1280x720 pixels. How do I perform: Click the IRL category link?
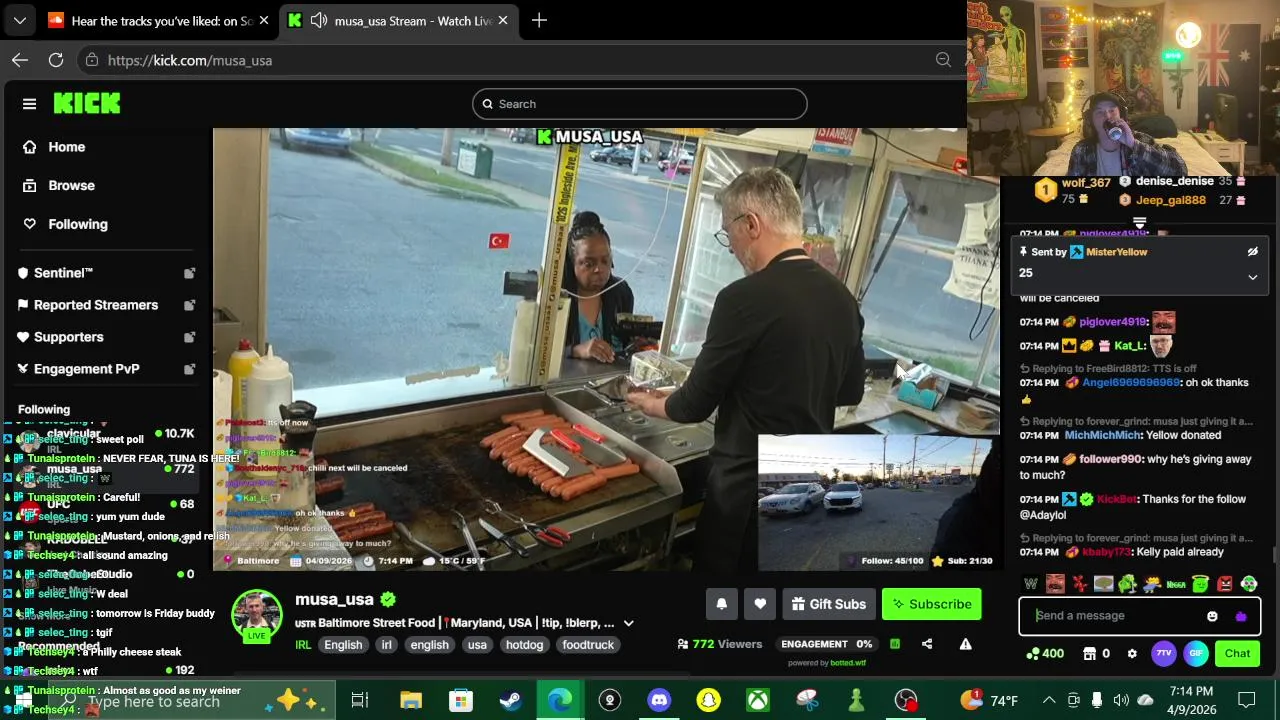[x=303, y=645]
